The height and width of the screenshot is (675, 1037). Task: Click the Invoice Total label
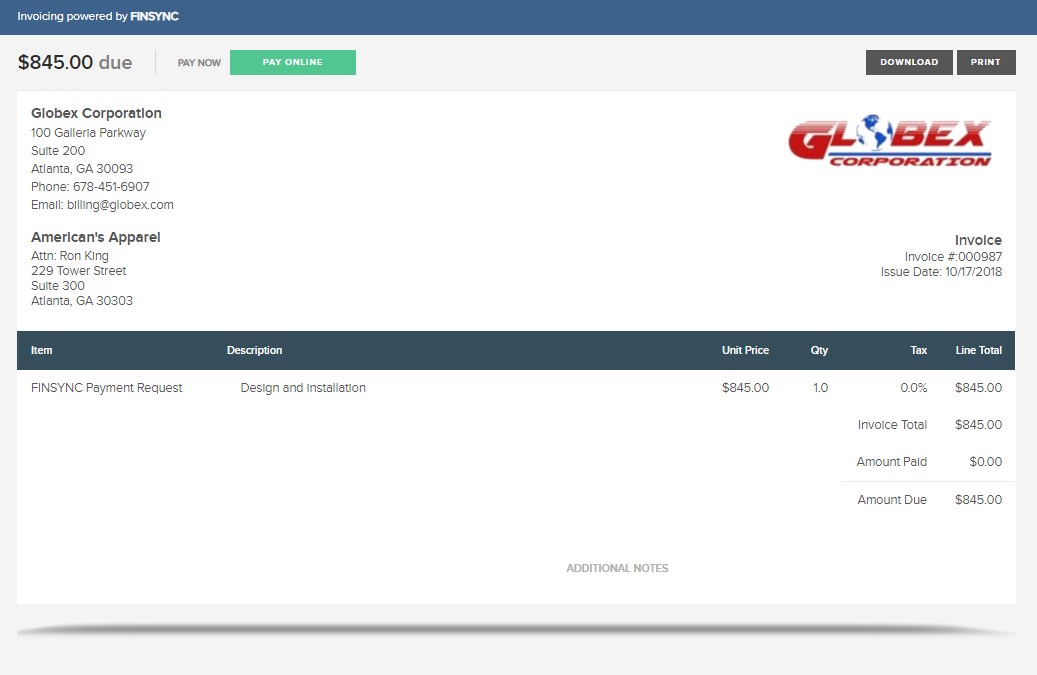coord(892,425)
